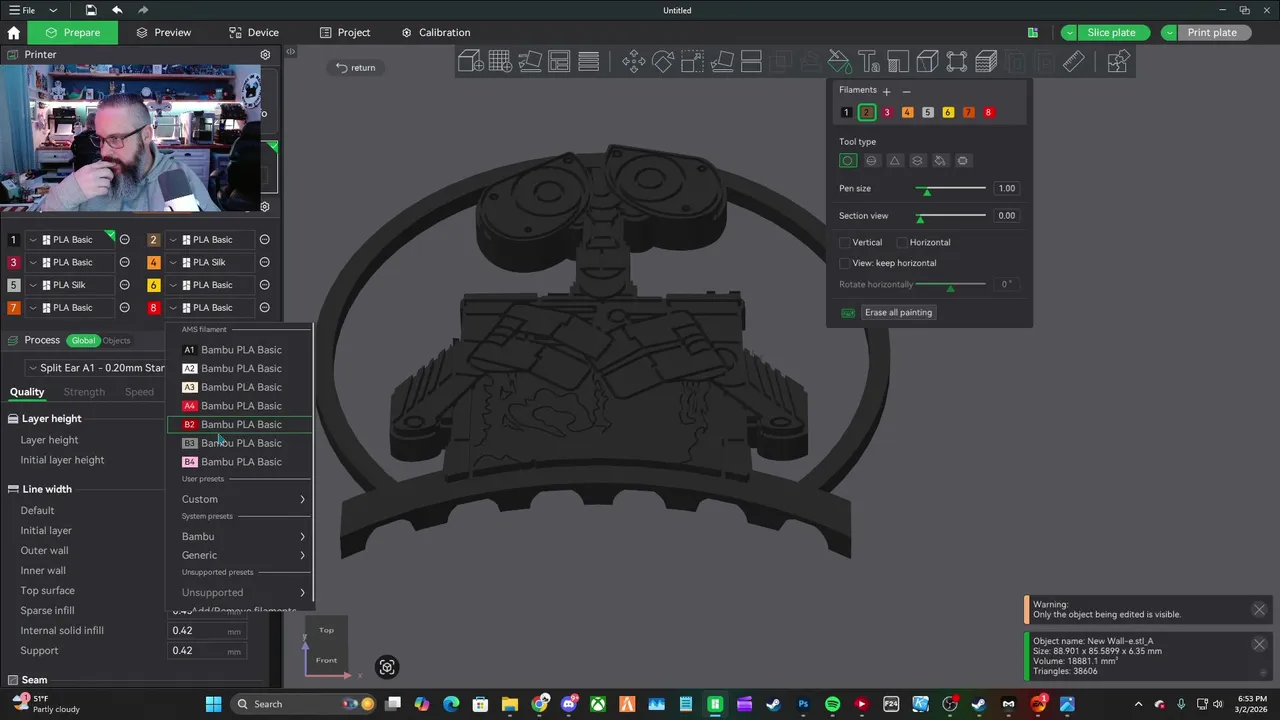Click the Add plate grid icon
The width and height of the screenshot is (1280, 720).
click(500, 62)
